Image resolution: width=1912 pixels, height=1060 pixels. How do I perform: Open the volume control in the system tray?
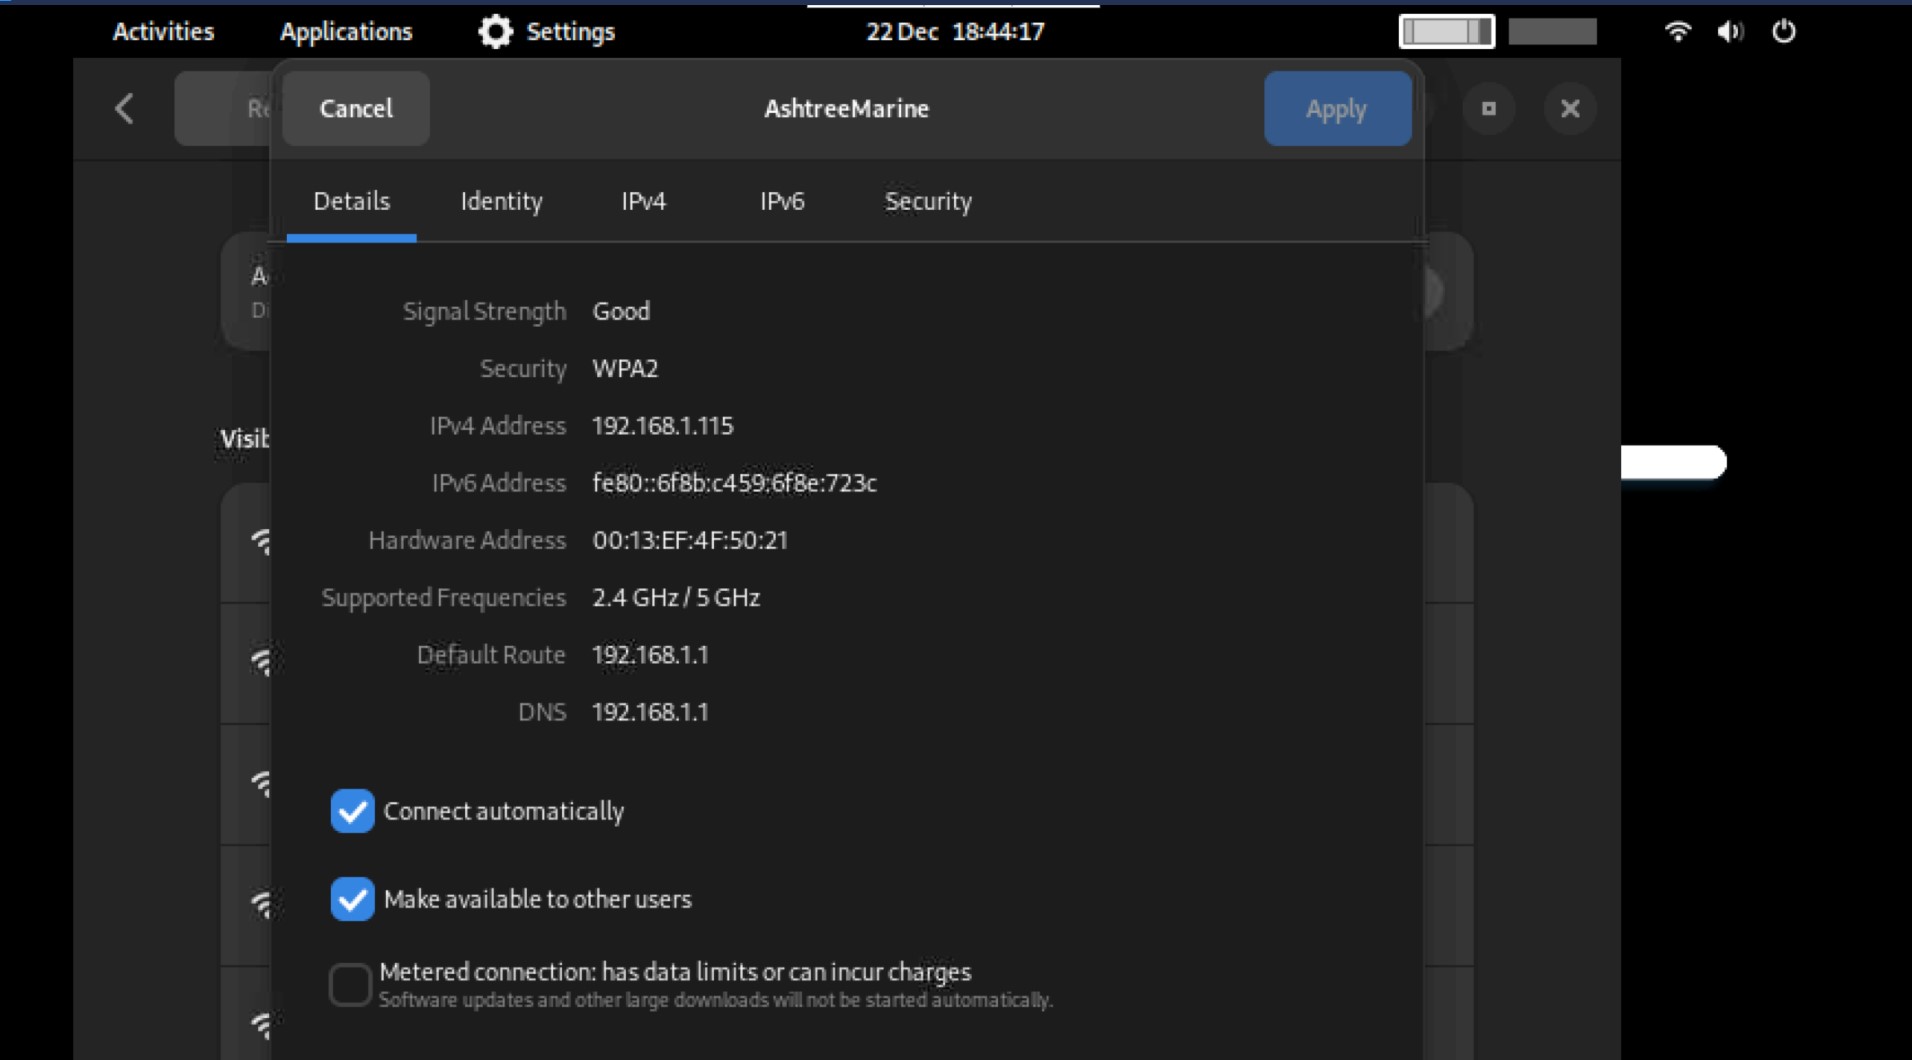[1730, 32]
